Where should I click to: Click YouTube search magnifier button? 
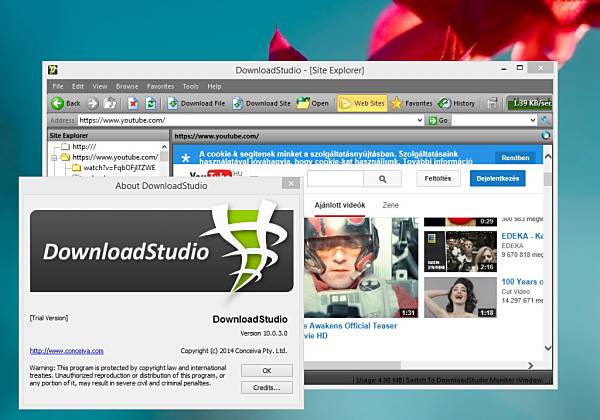tap(382, 179)
